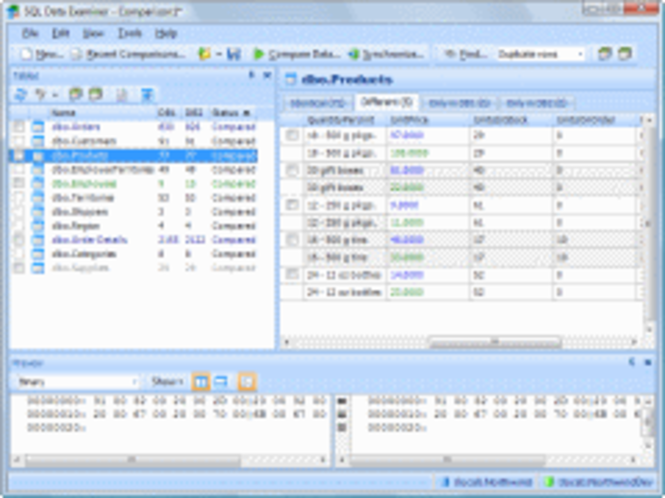
Task: Expand the filter icon's dropdown arrow
Action: tap(55, 95)
